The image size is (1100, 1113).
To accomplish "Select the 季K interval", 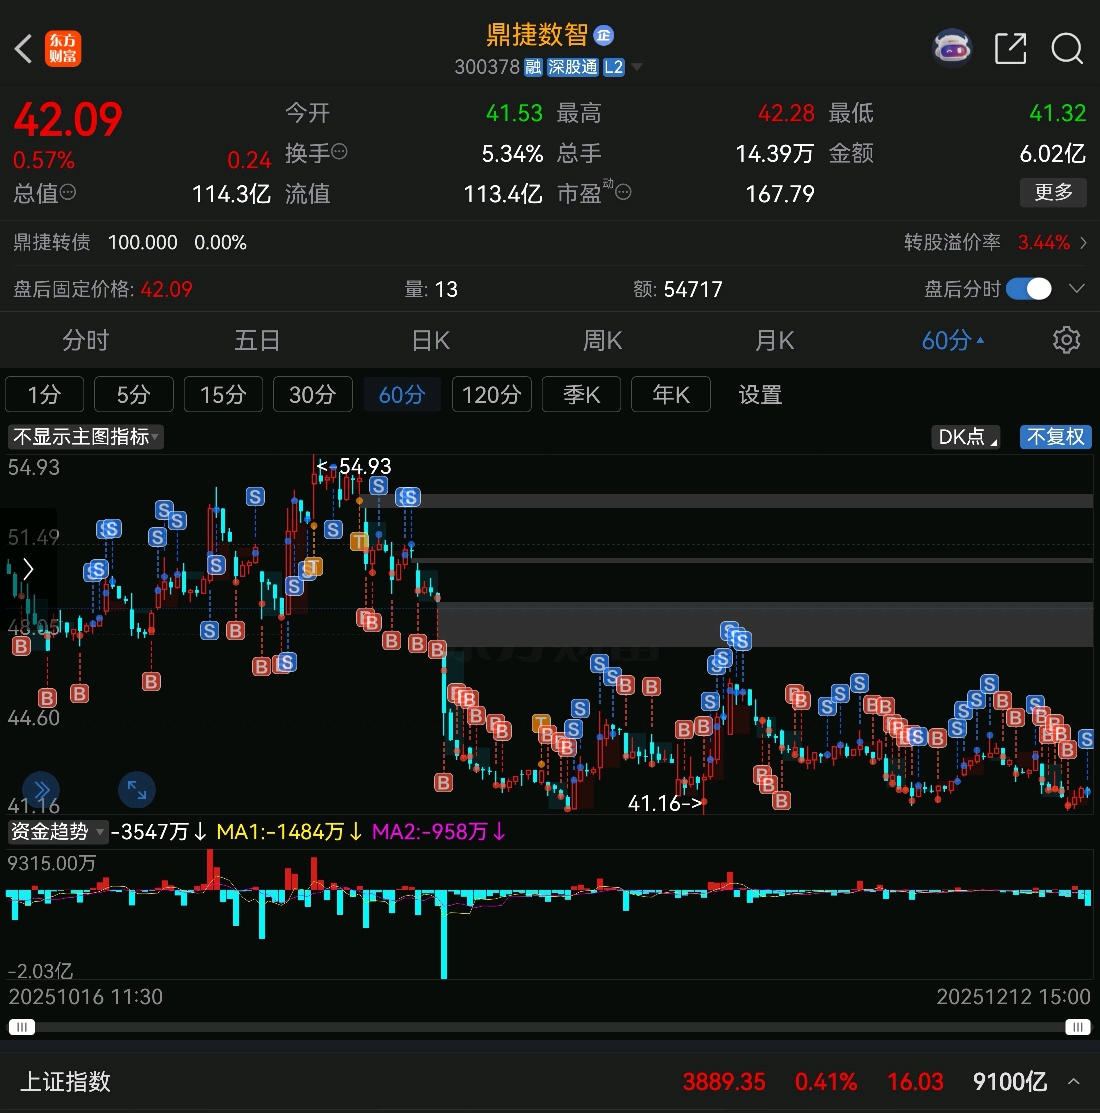I will coord(581,394).
